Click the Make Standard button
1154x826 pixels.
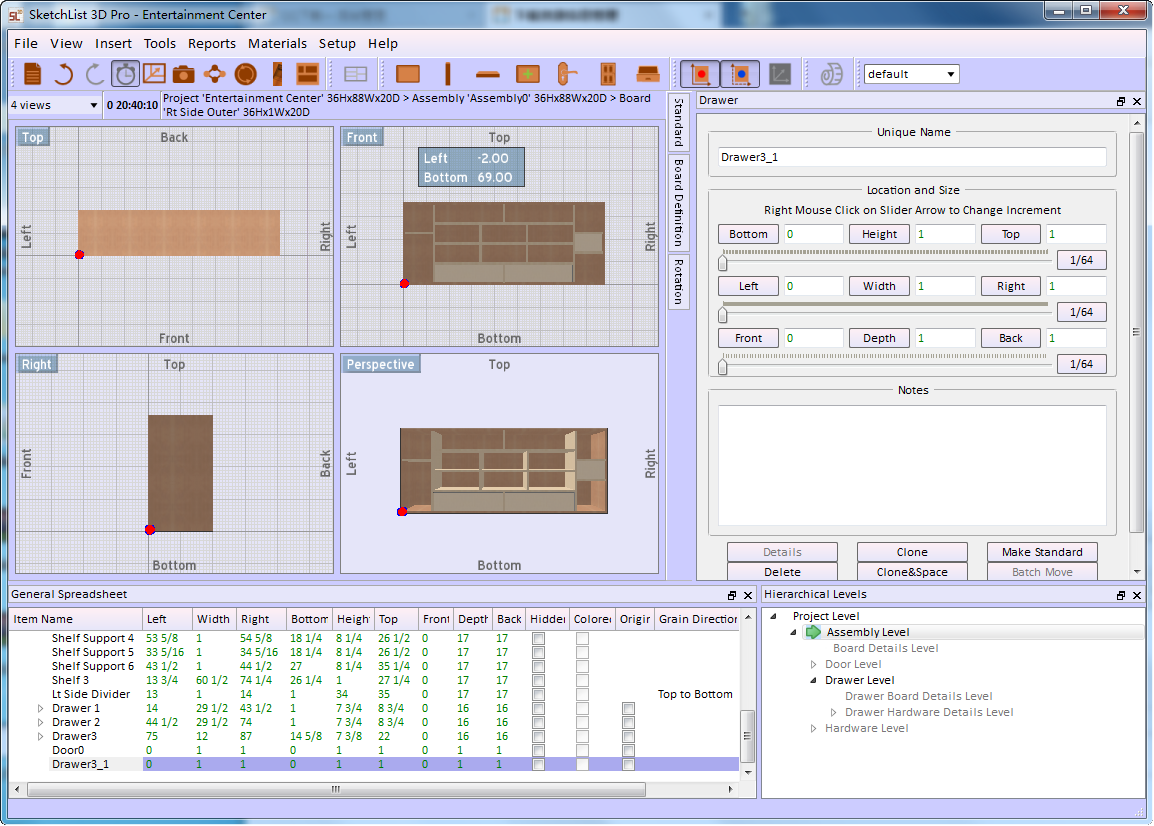coord(1041,552)
